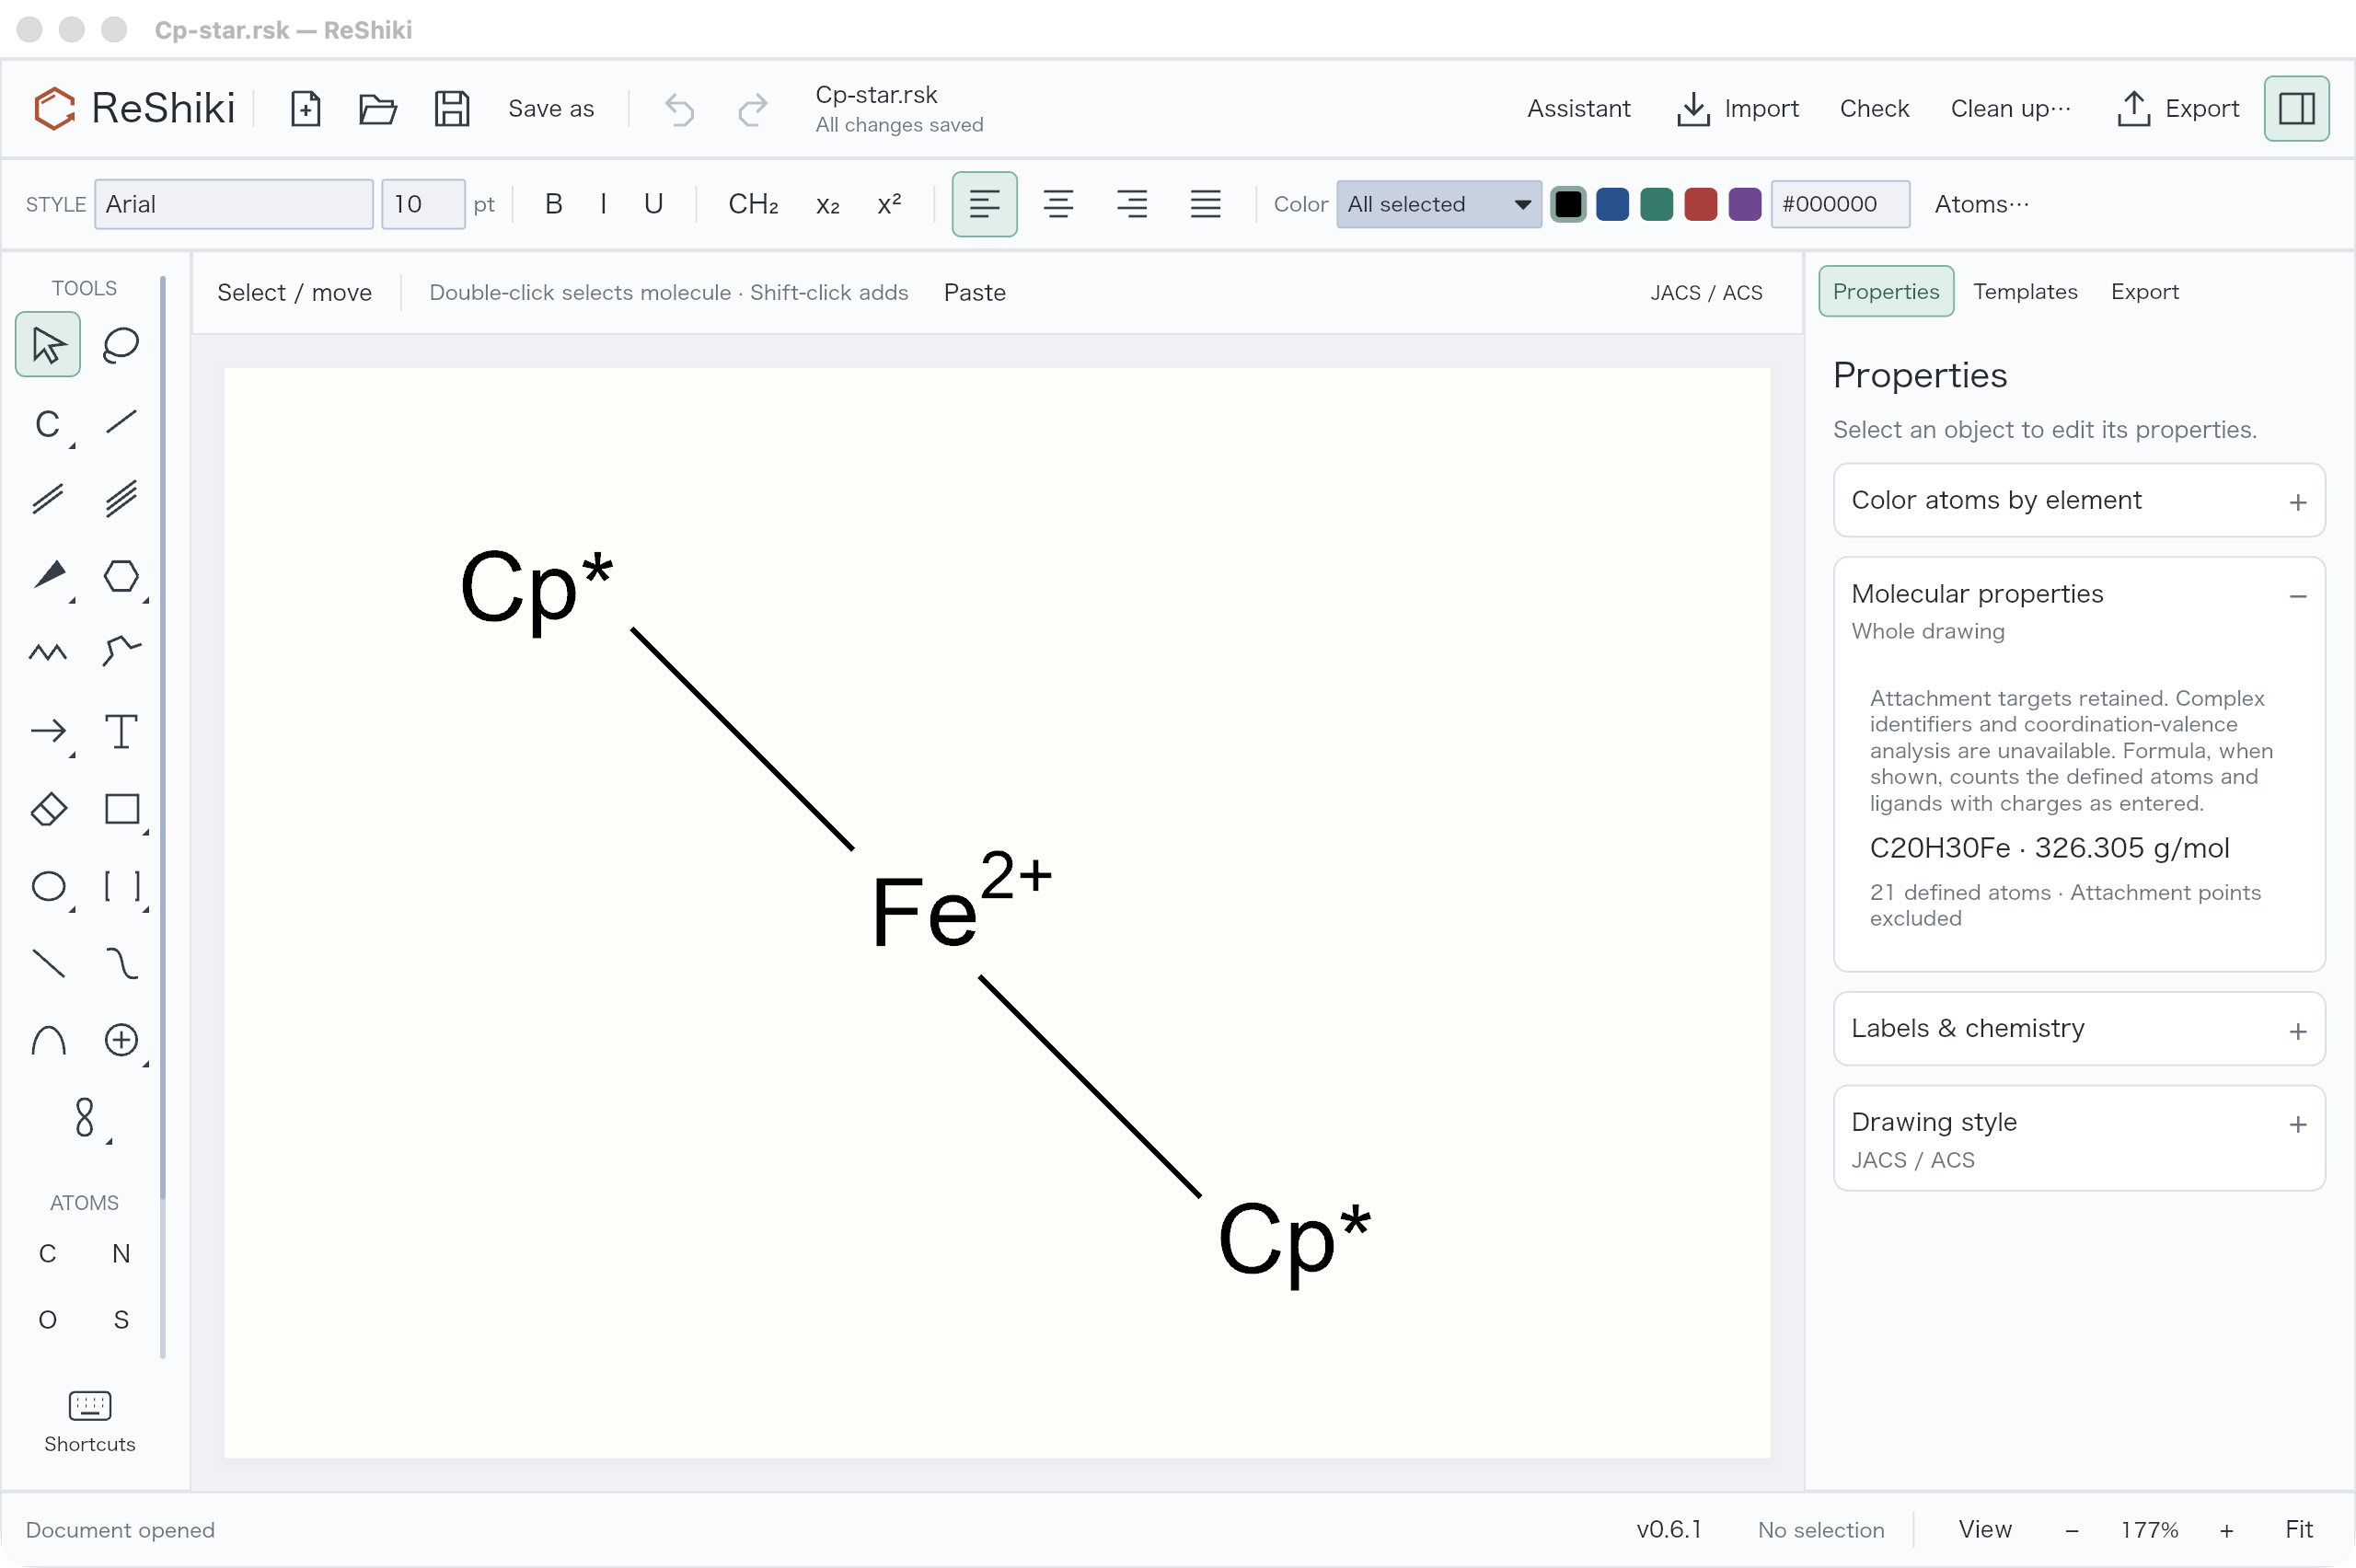Click the Check menu item
The width and height of the screenshot is (2356, 1568).
[x=1874, y=108]
